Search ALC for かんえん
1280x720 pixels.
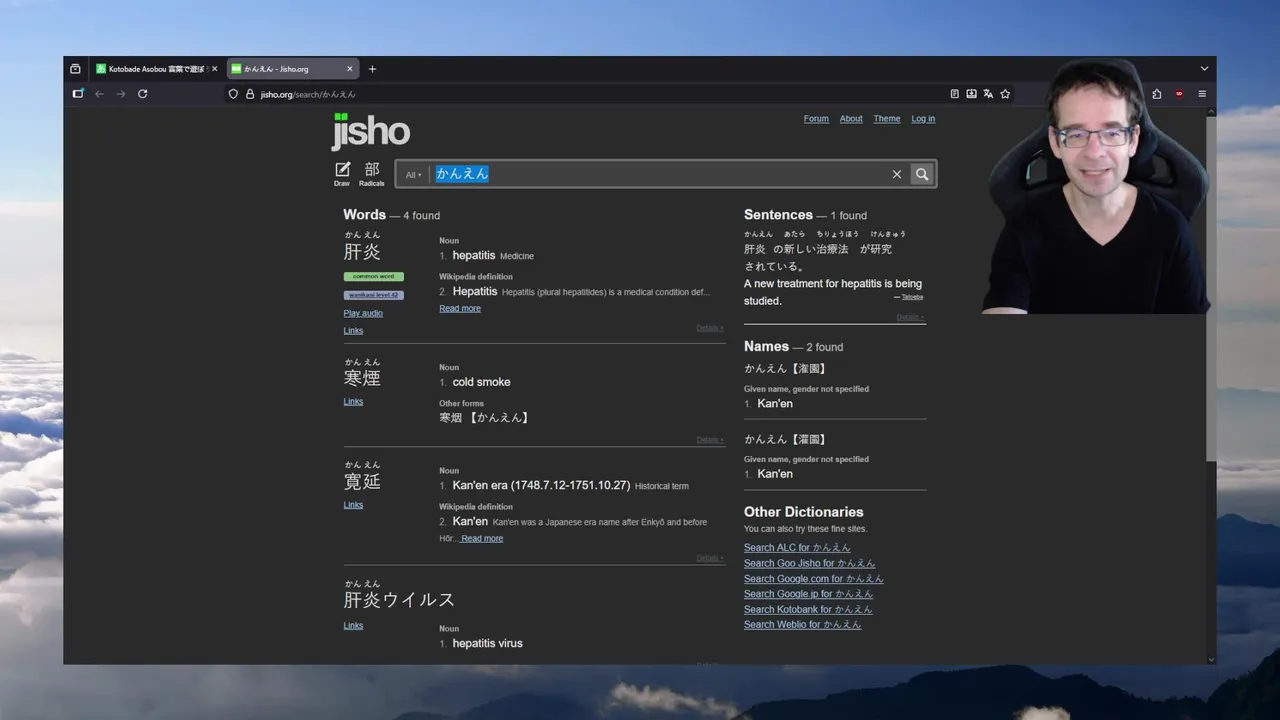(797, 548)
